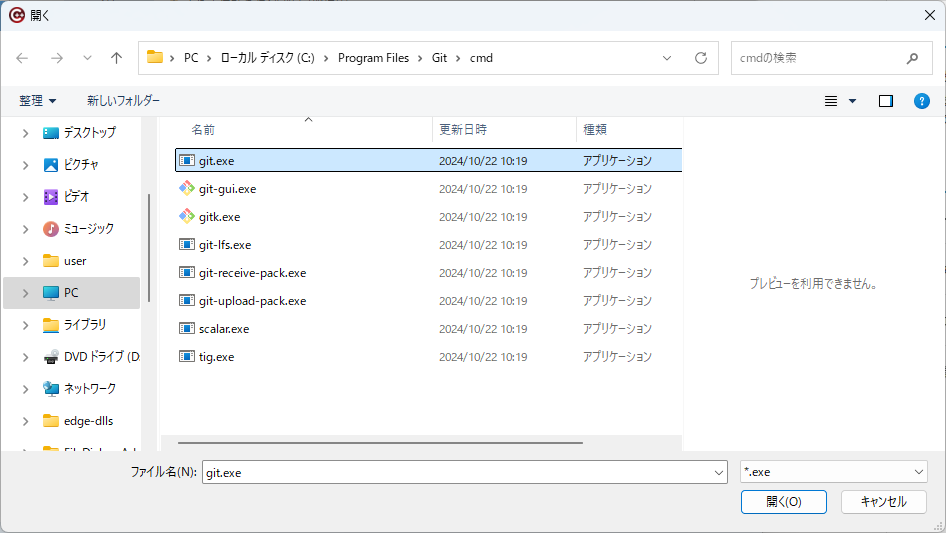
Task: Expand PC tree node
Action: tap(25, 293)
